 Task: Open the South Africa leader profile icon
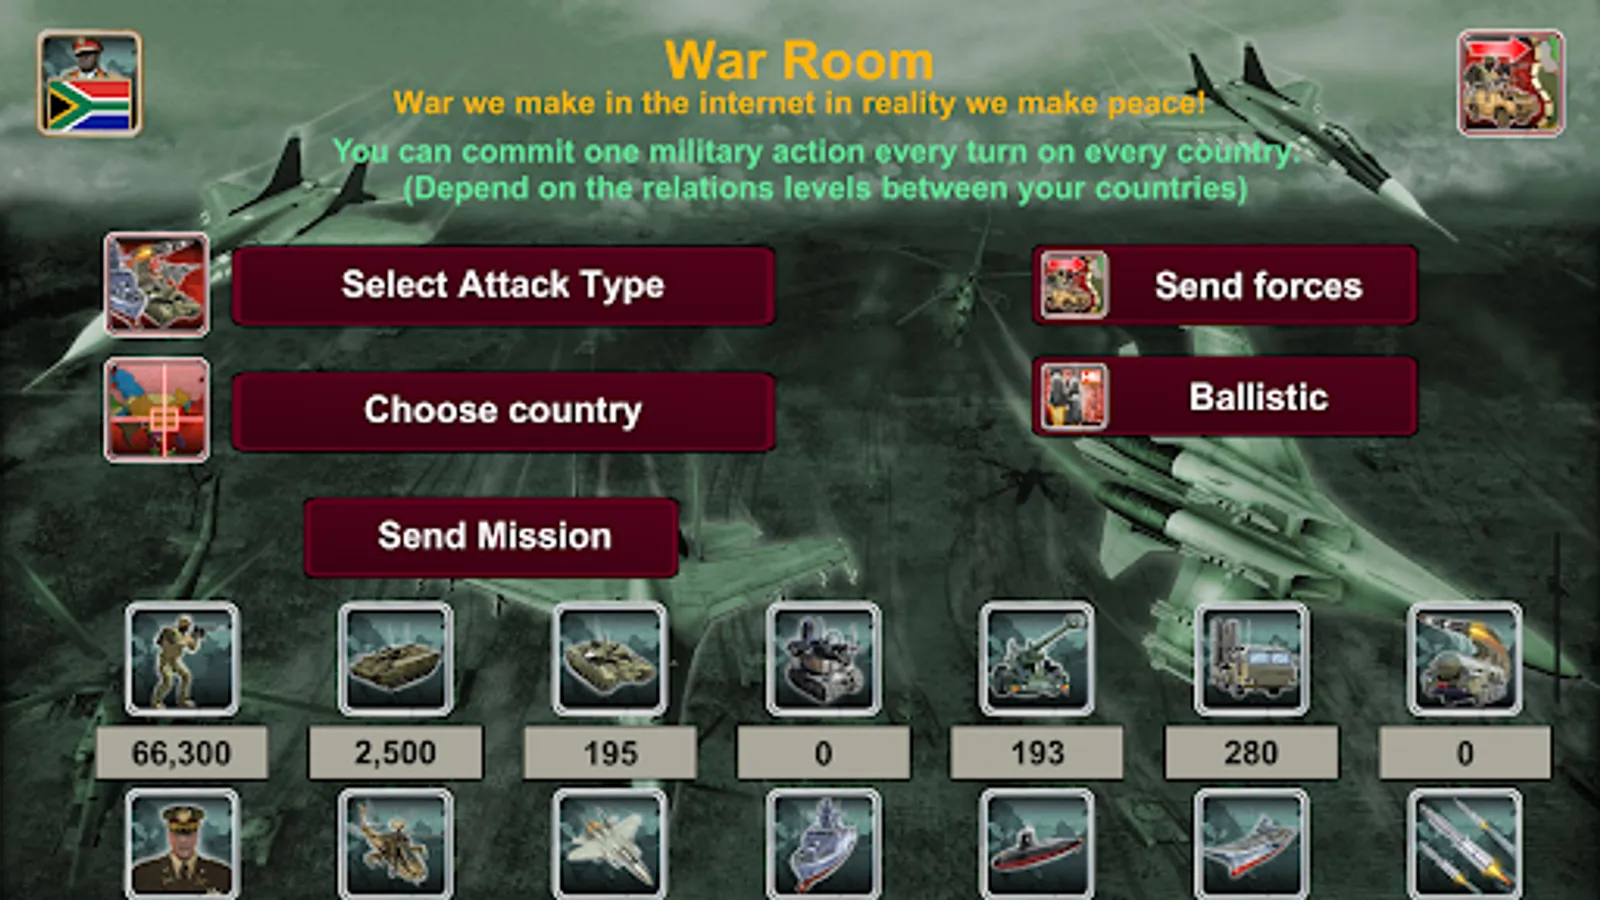click(90, 84)
